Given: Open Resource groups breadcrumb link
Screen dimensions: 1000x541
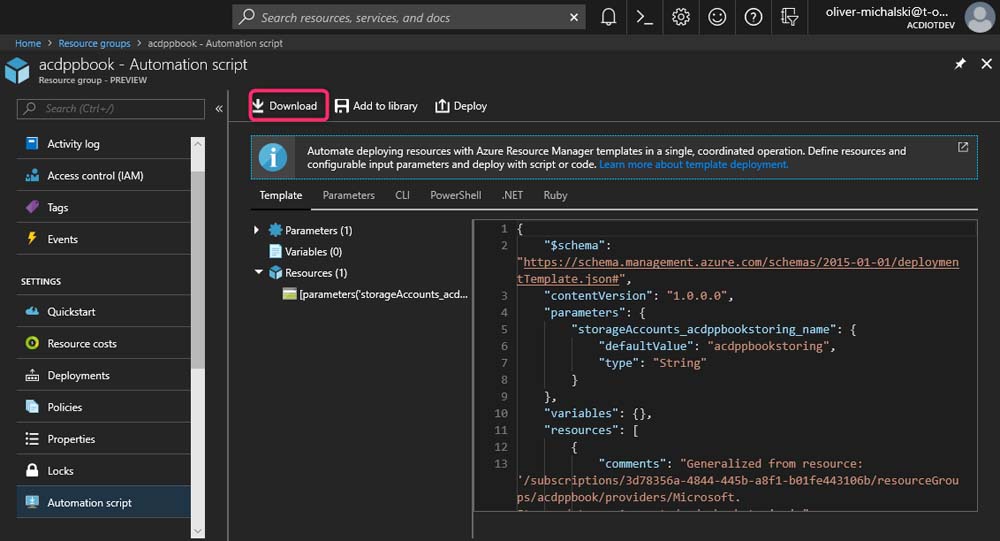Looking at the screenshot, I should pyautogui.click(x=94, y=43).
